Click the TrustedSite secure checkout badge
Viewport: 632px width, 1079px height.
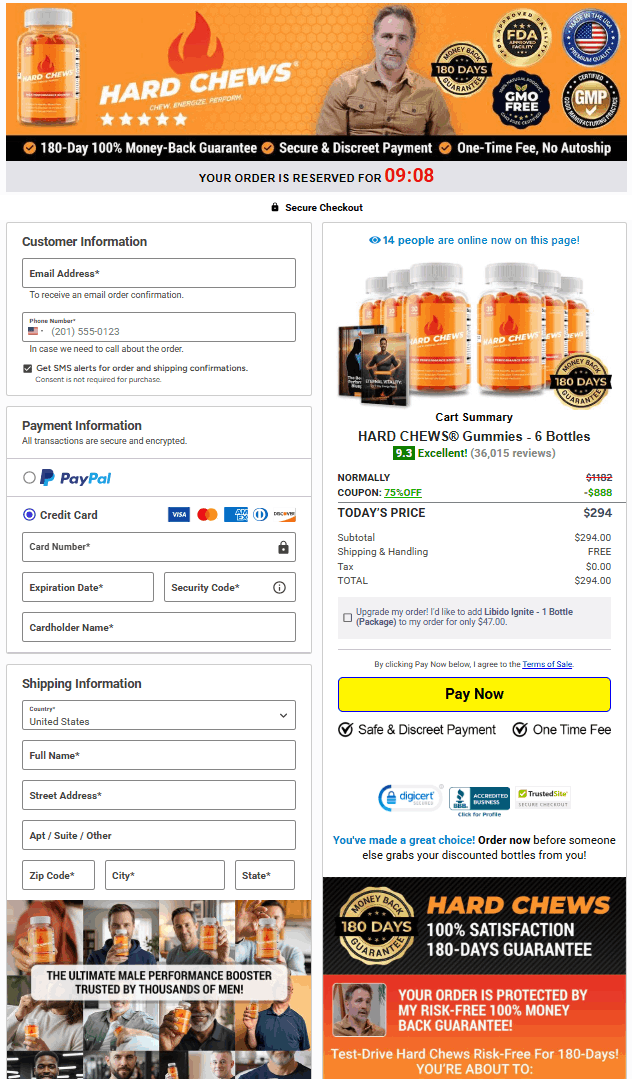[x=543, y=798]
